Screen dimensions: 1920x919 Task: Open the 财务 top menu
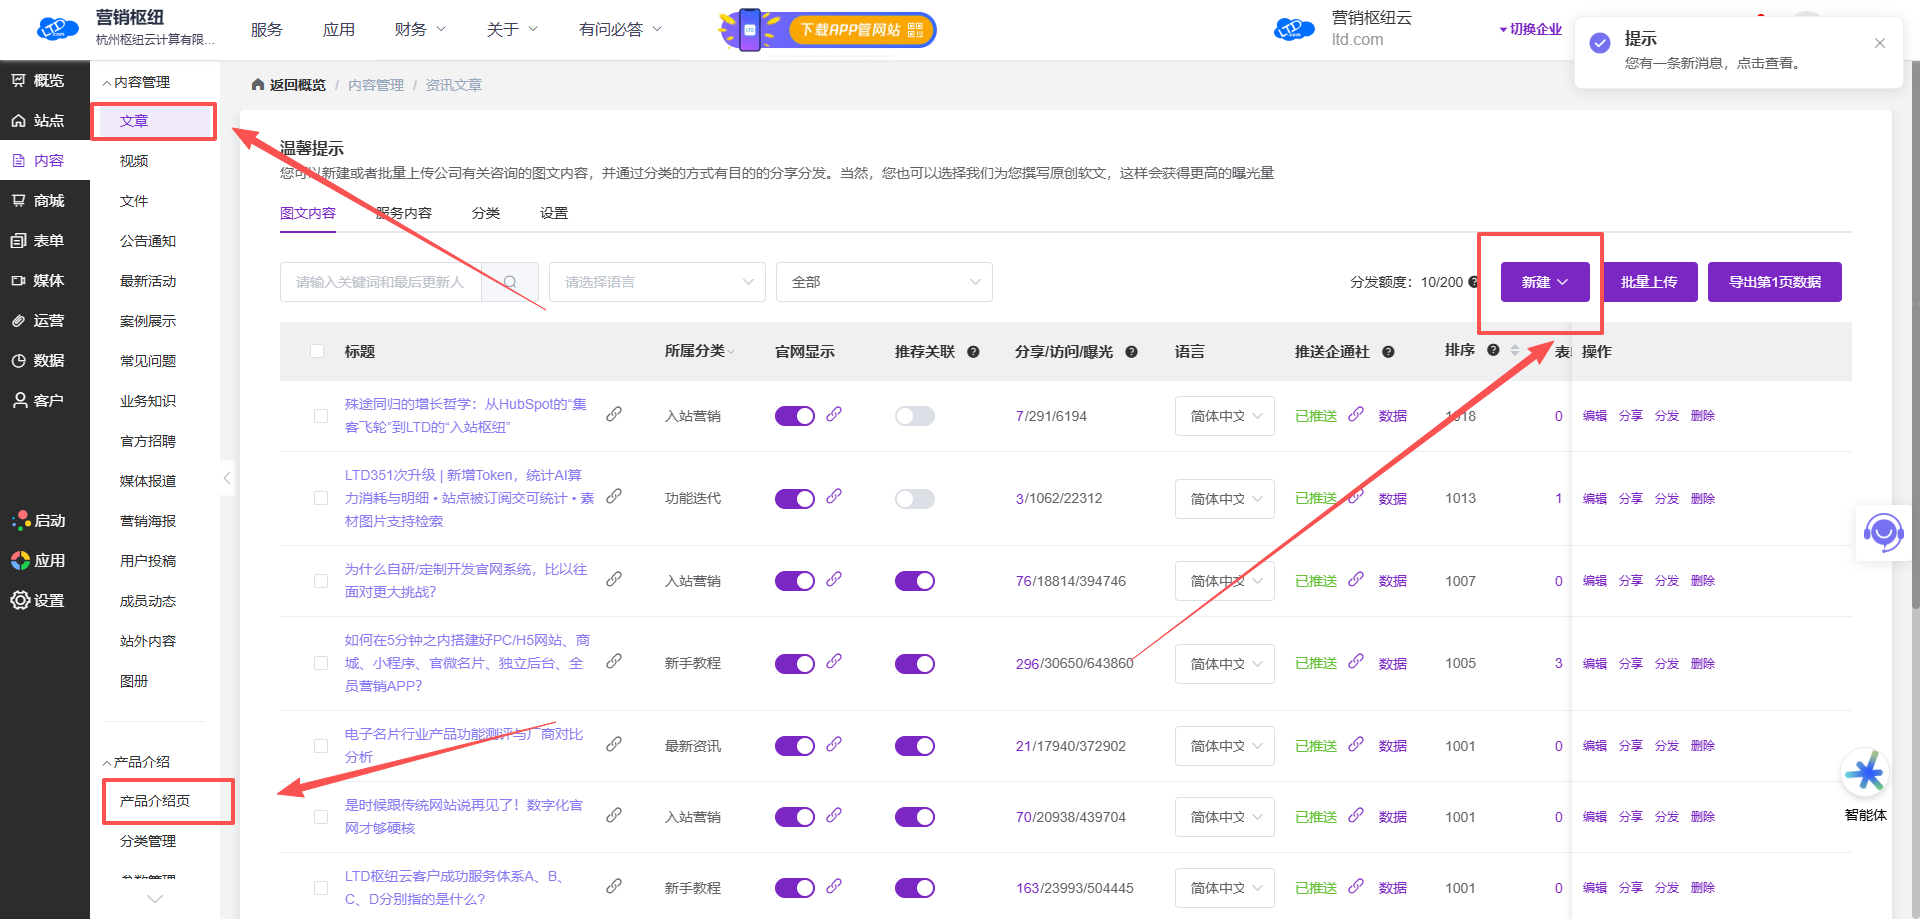[419, 30]
